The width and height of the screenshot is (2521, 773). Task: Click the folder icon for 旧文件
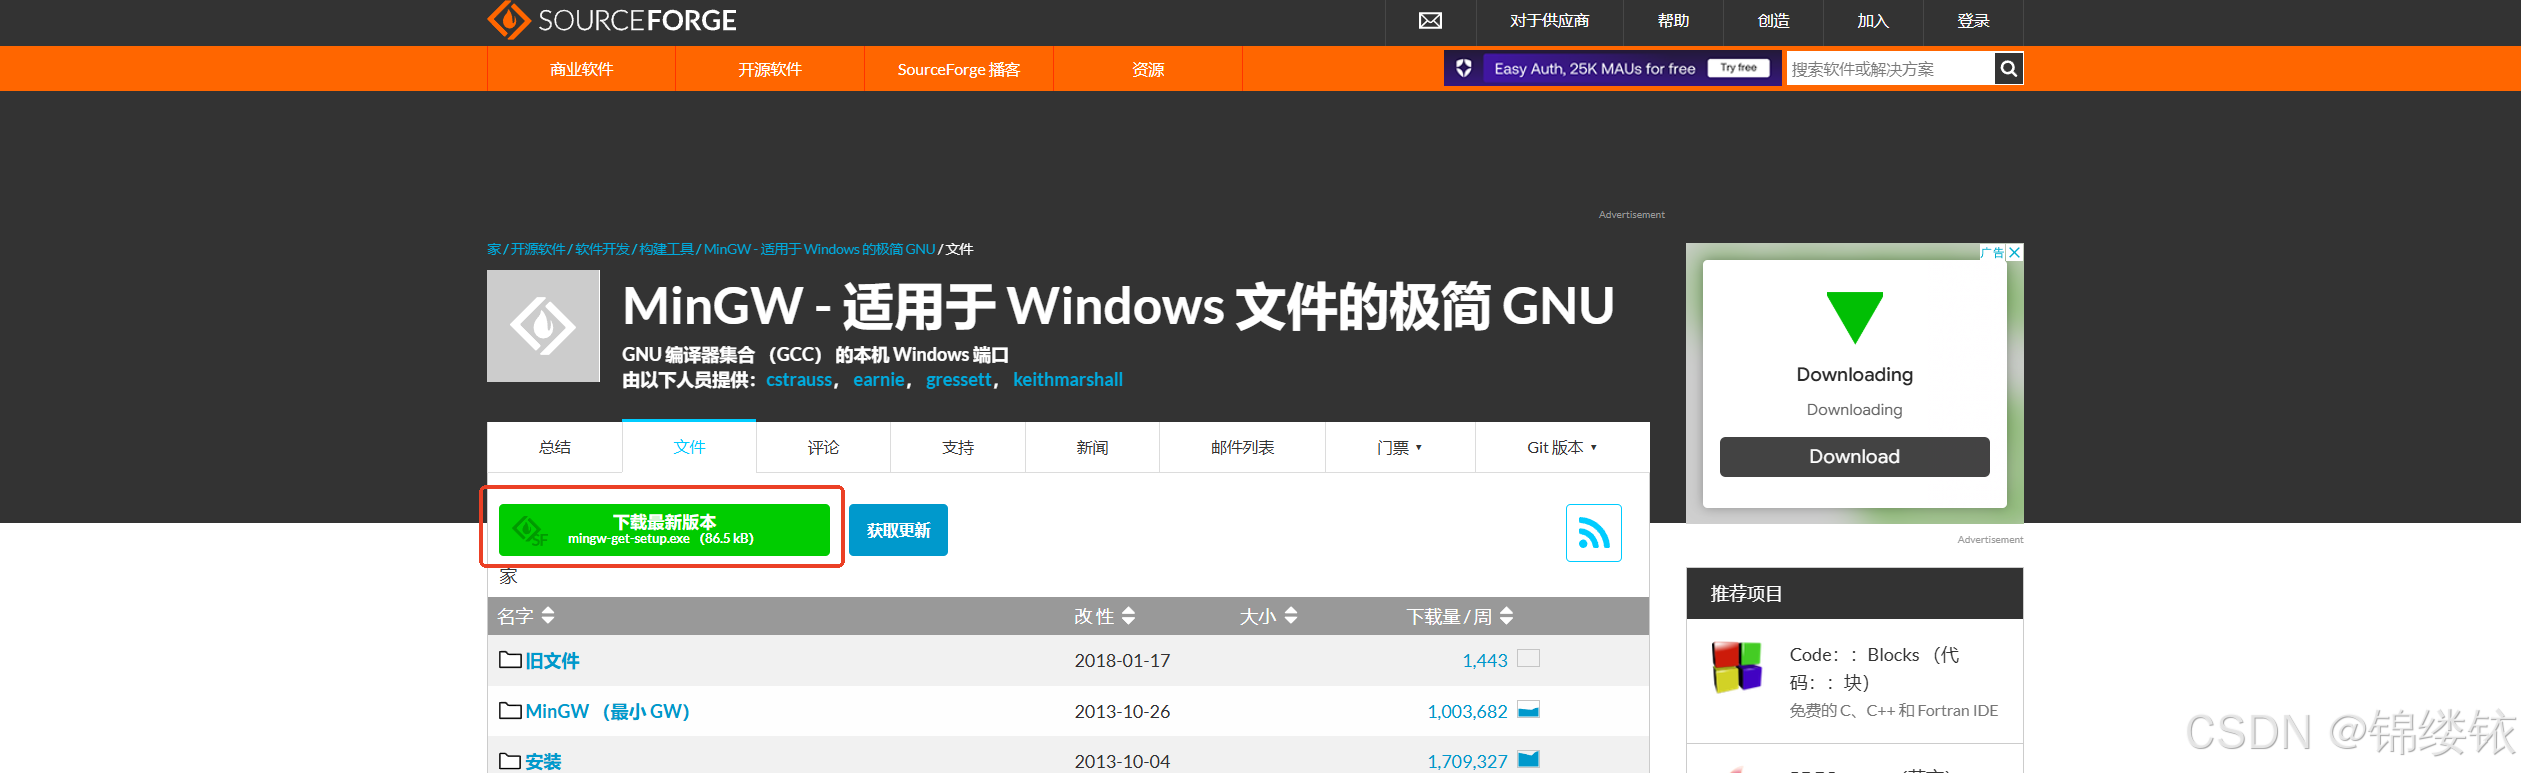[510, 660]
